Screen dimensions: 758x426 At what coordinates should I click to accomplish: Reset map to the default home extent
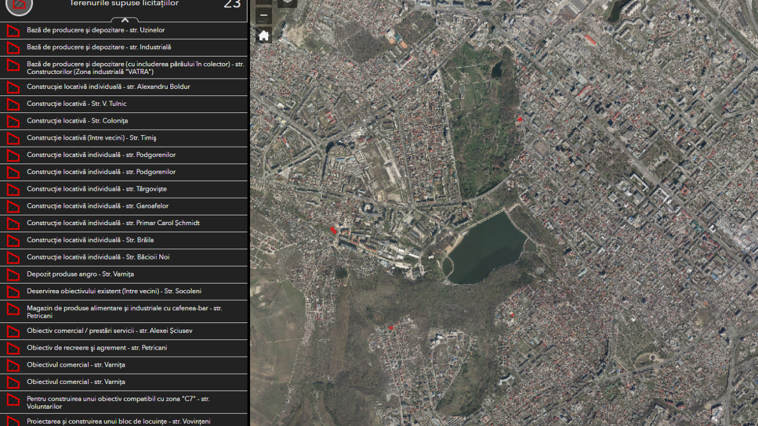[x=264, y=36]
